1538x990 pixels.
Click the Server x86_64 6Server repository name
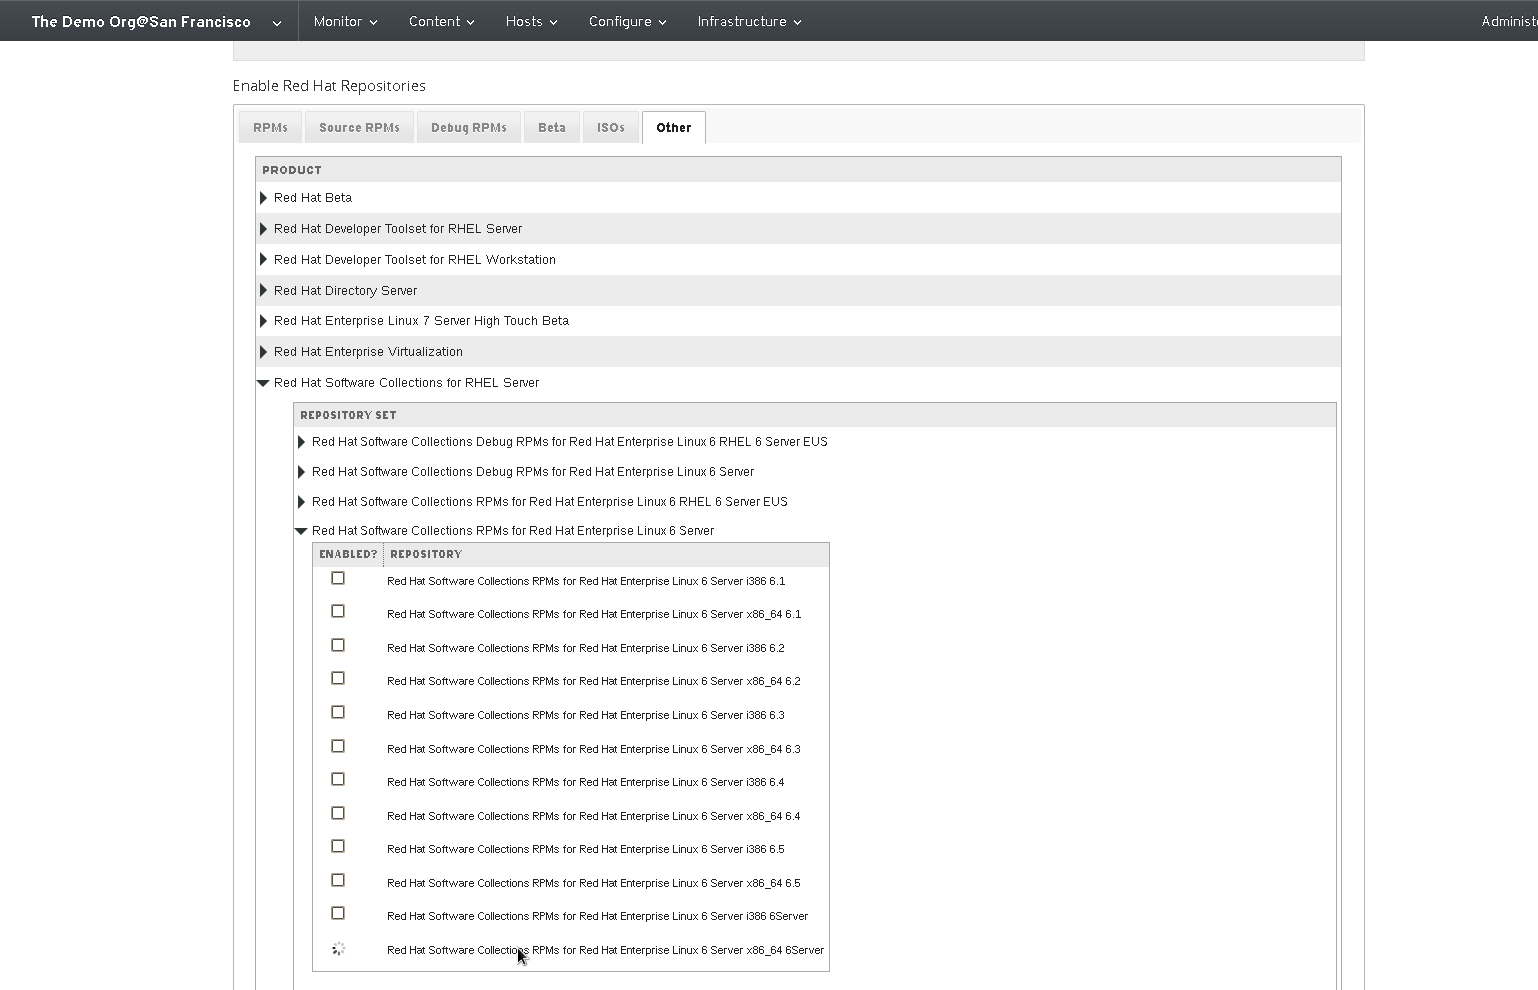pyautogui.click(x=605, y=950)
